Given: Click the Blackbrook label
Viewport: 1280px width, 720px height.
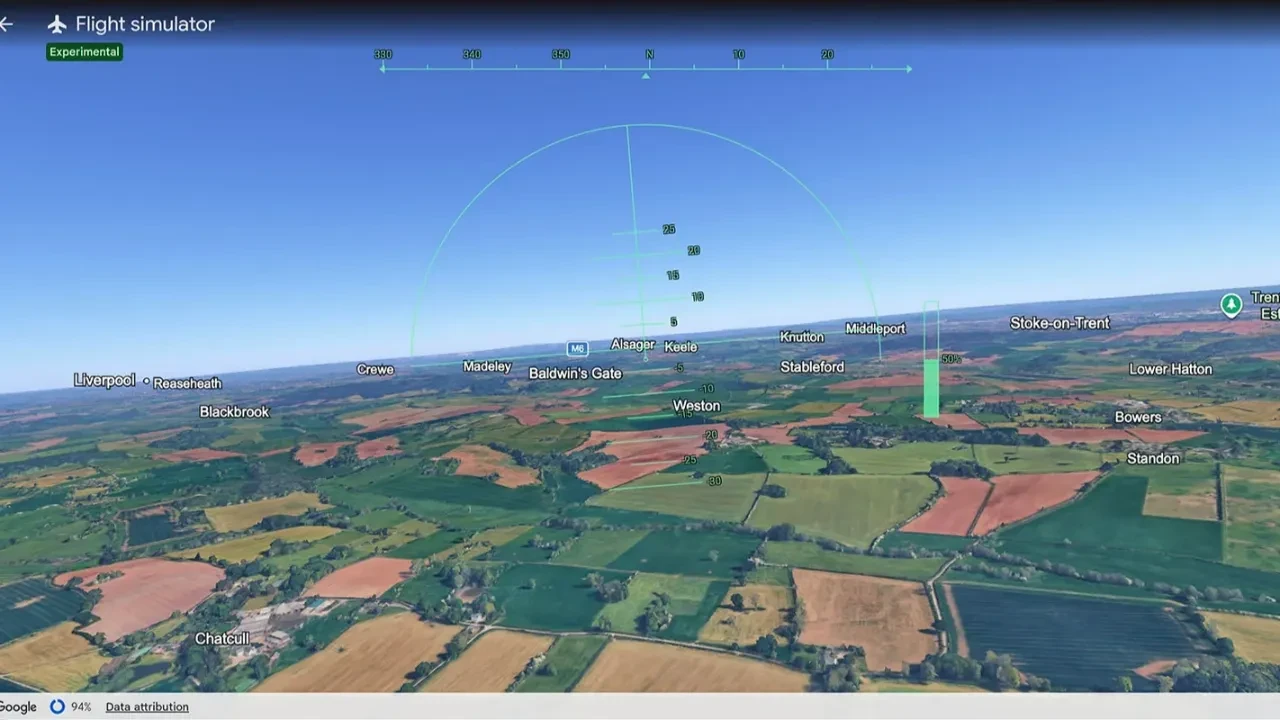Looking at the screenshot, I should coord(234,412).
